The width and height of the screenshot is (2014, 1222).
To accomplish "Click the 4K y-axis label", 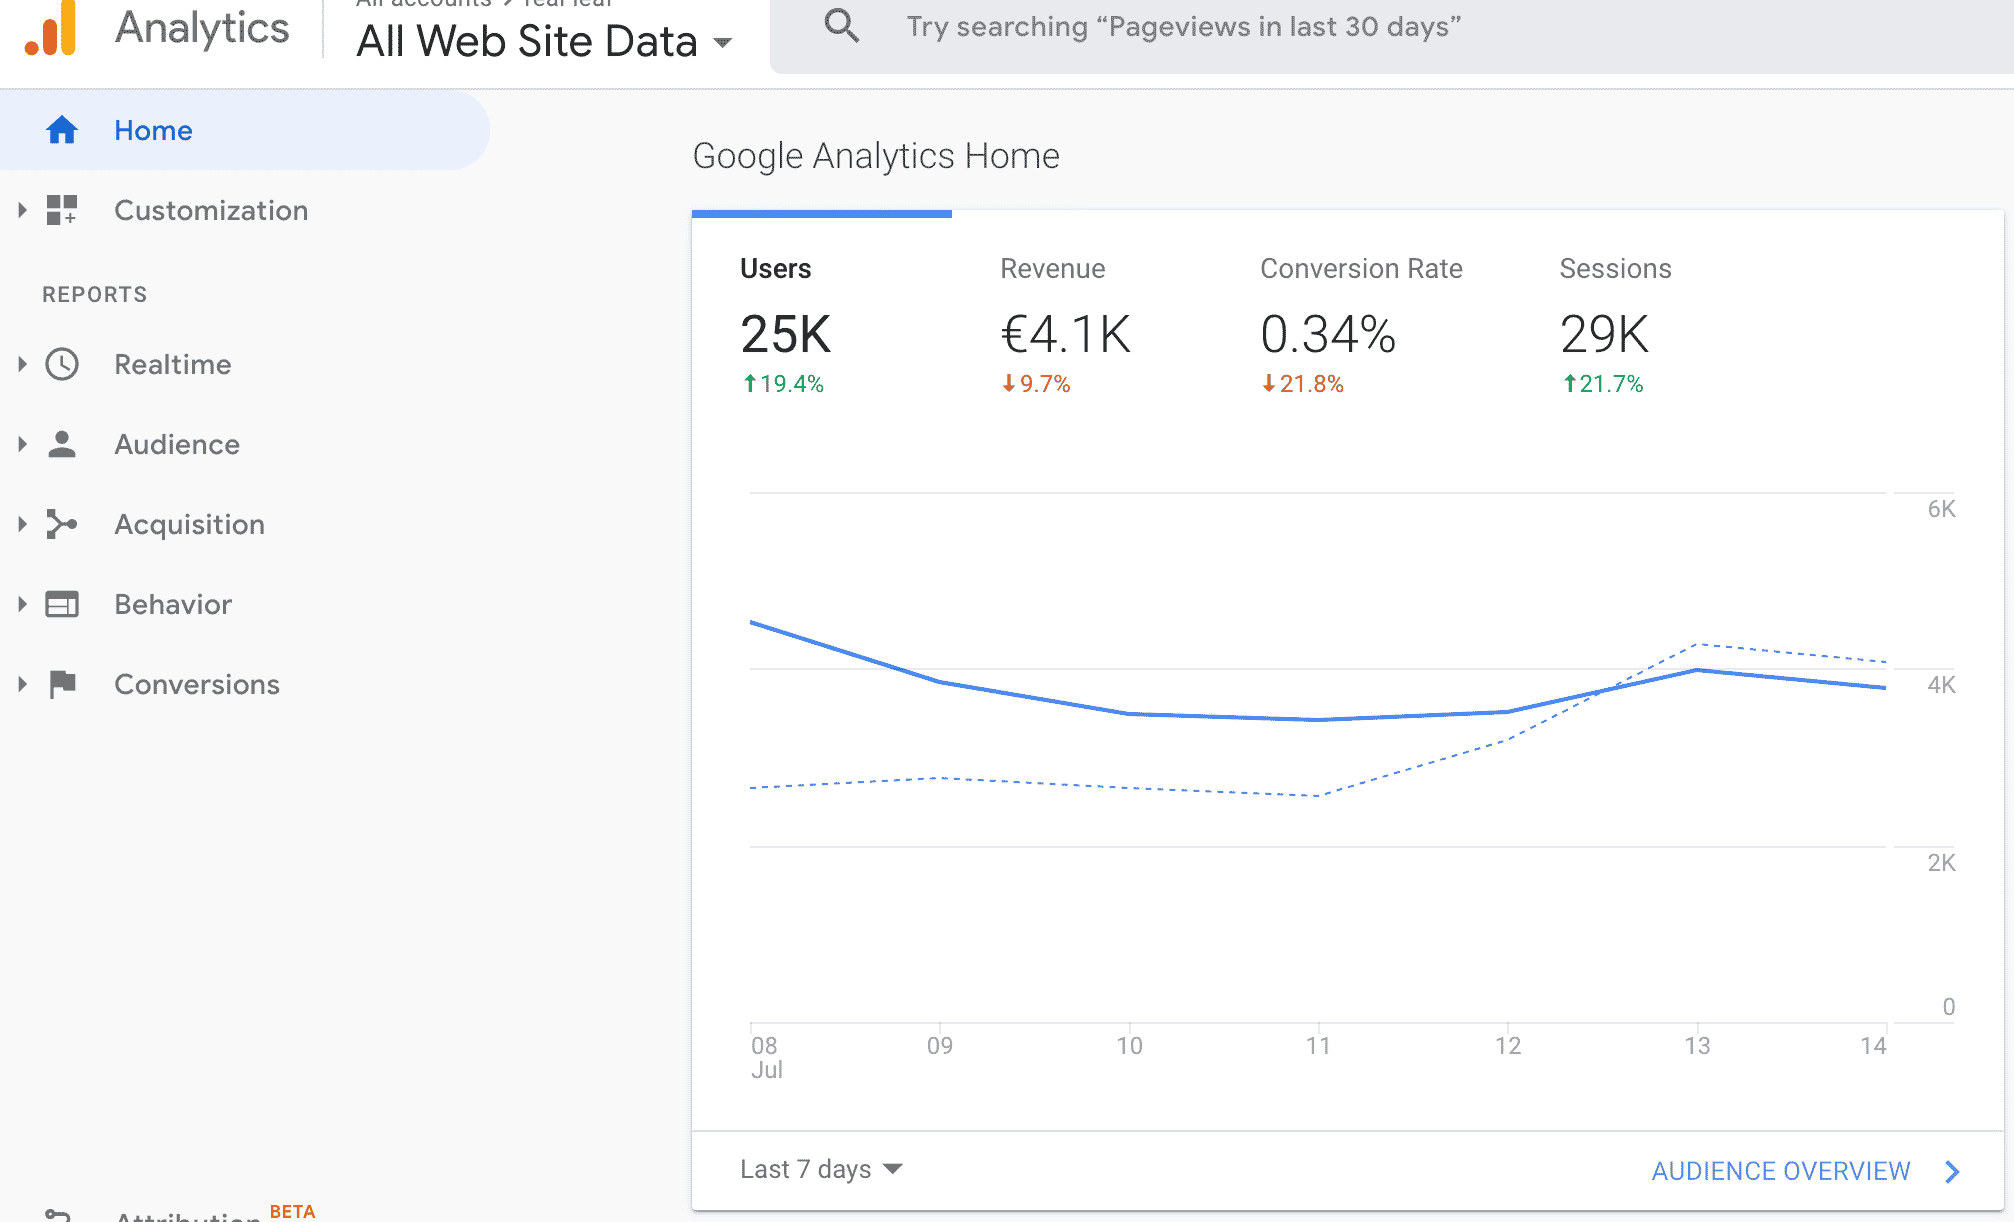I will pyautogui.click(x=1941, y=685).
